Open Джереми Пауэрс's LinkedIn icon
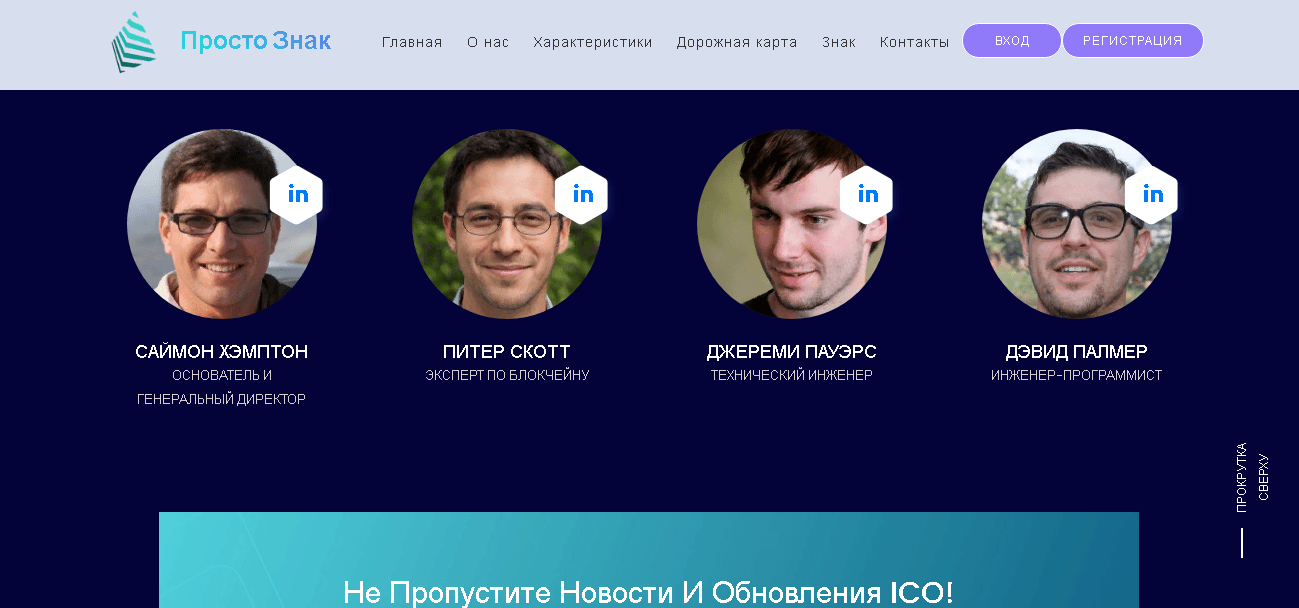Image resolution: width=1299 pixels, height=608 pixels. 866,194
